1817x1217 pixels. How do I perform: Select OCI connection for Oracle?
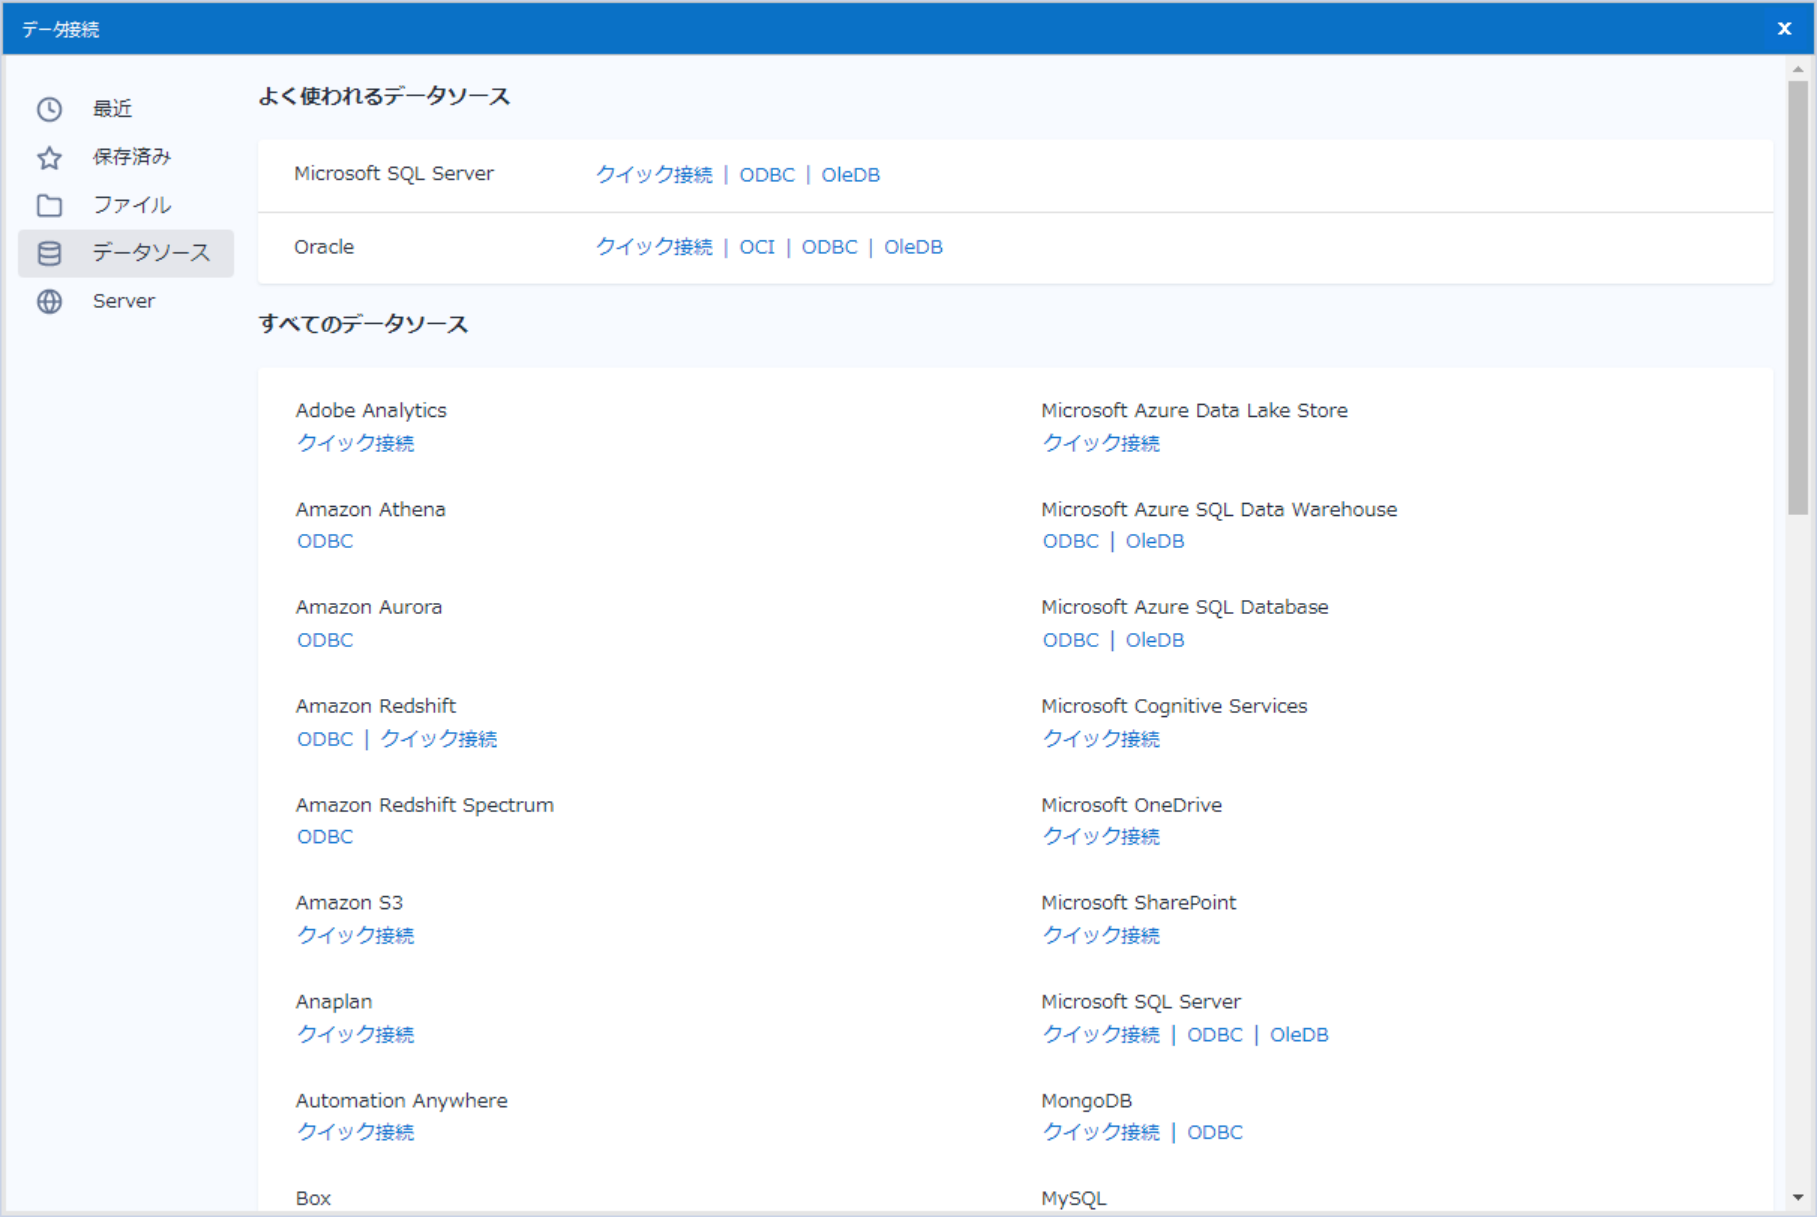(757, 247)
